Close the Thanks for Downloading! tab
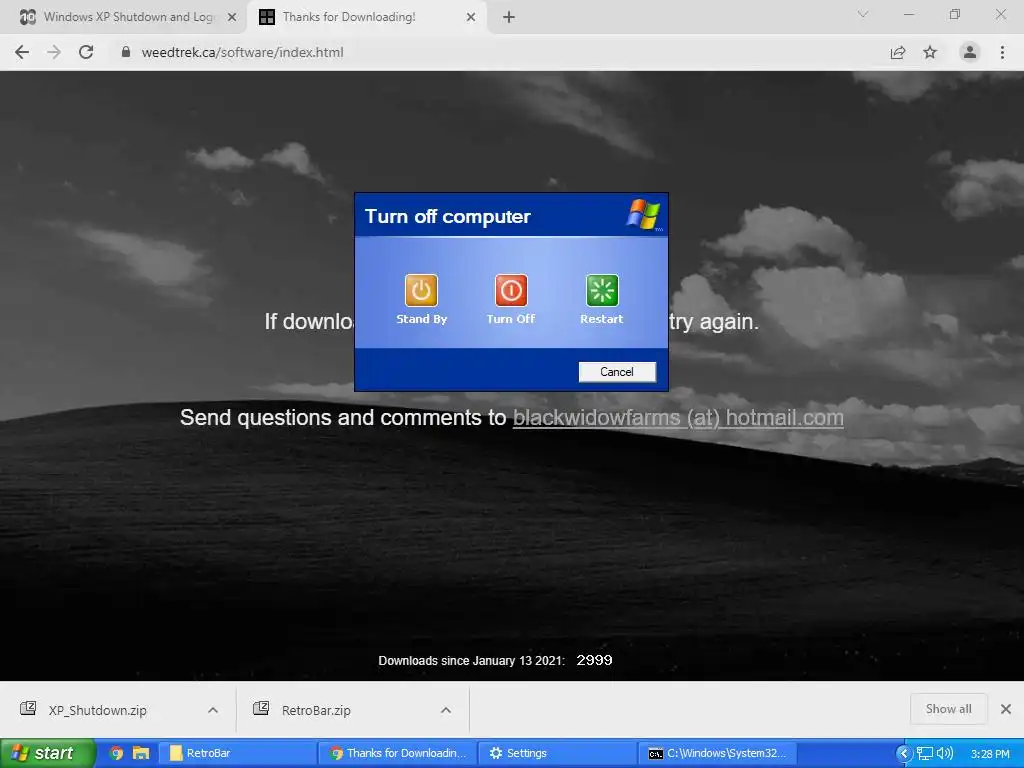Screen dimensions: 1024x768 tap(471, 17)
